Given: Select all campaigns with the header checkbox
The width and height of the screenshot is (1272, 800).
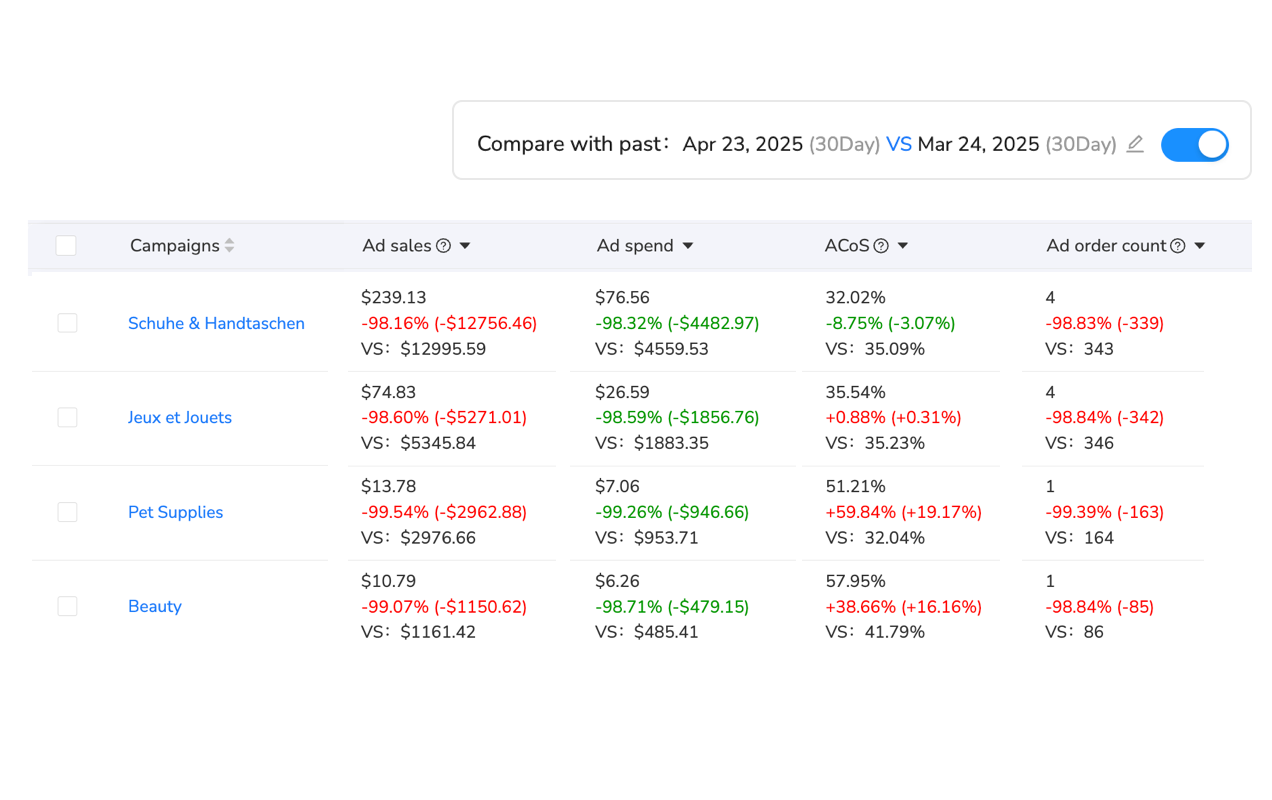Looking at the screenshot, I should point(66,245).
